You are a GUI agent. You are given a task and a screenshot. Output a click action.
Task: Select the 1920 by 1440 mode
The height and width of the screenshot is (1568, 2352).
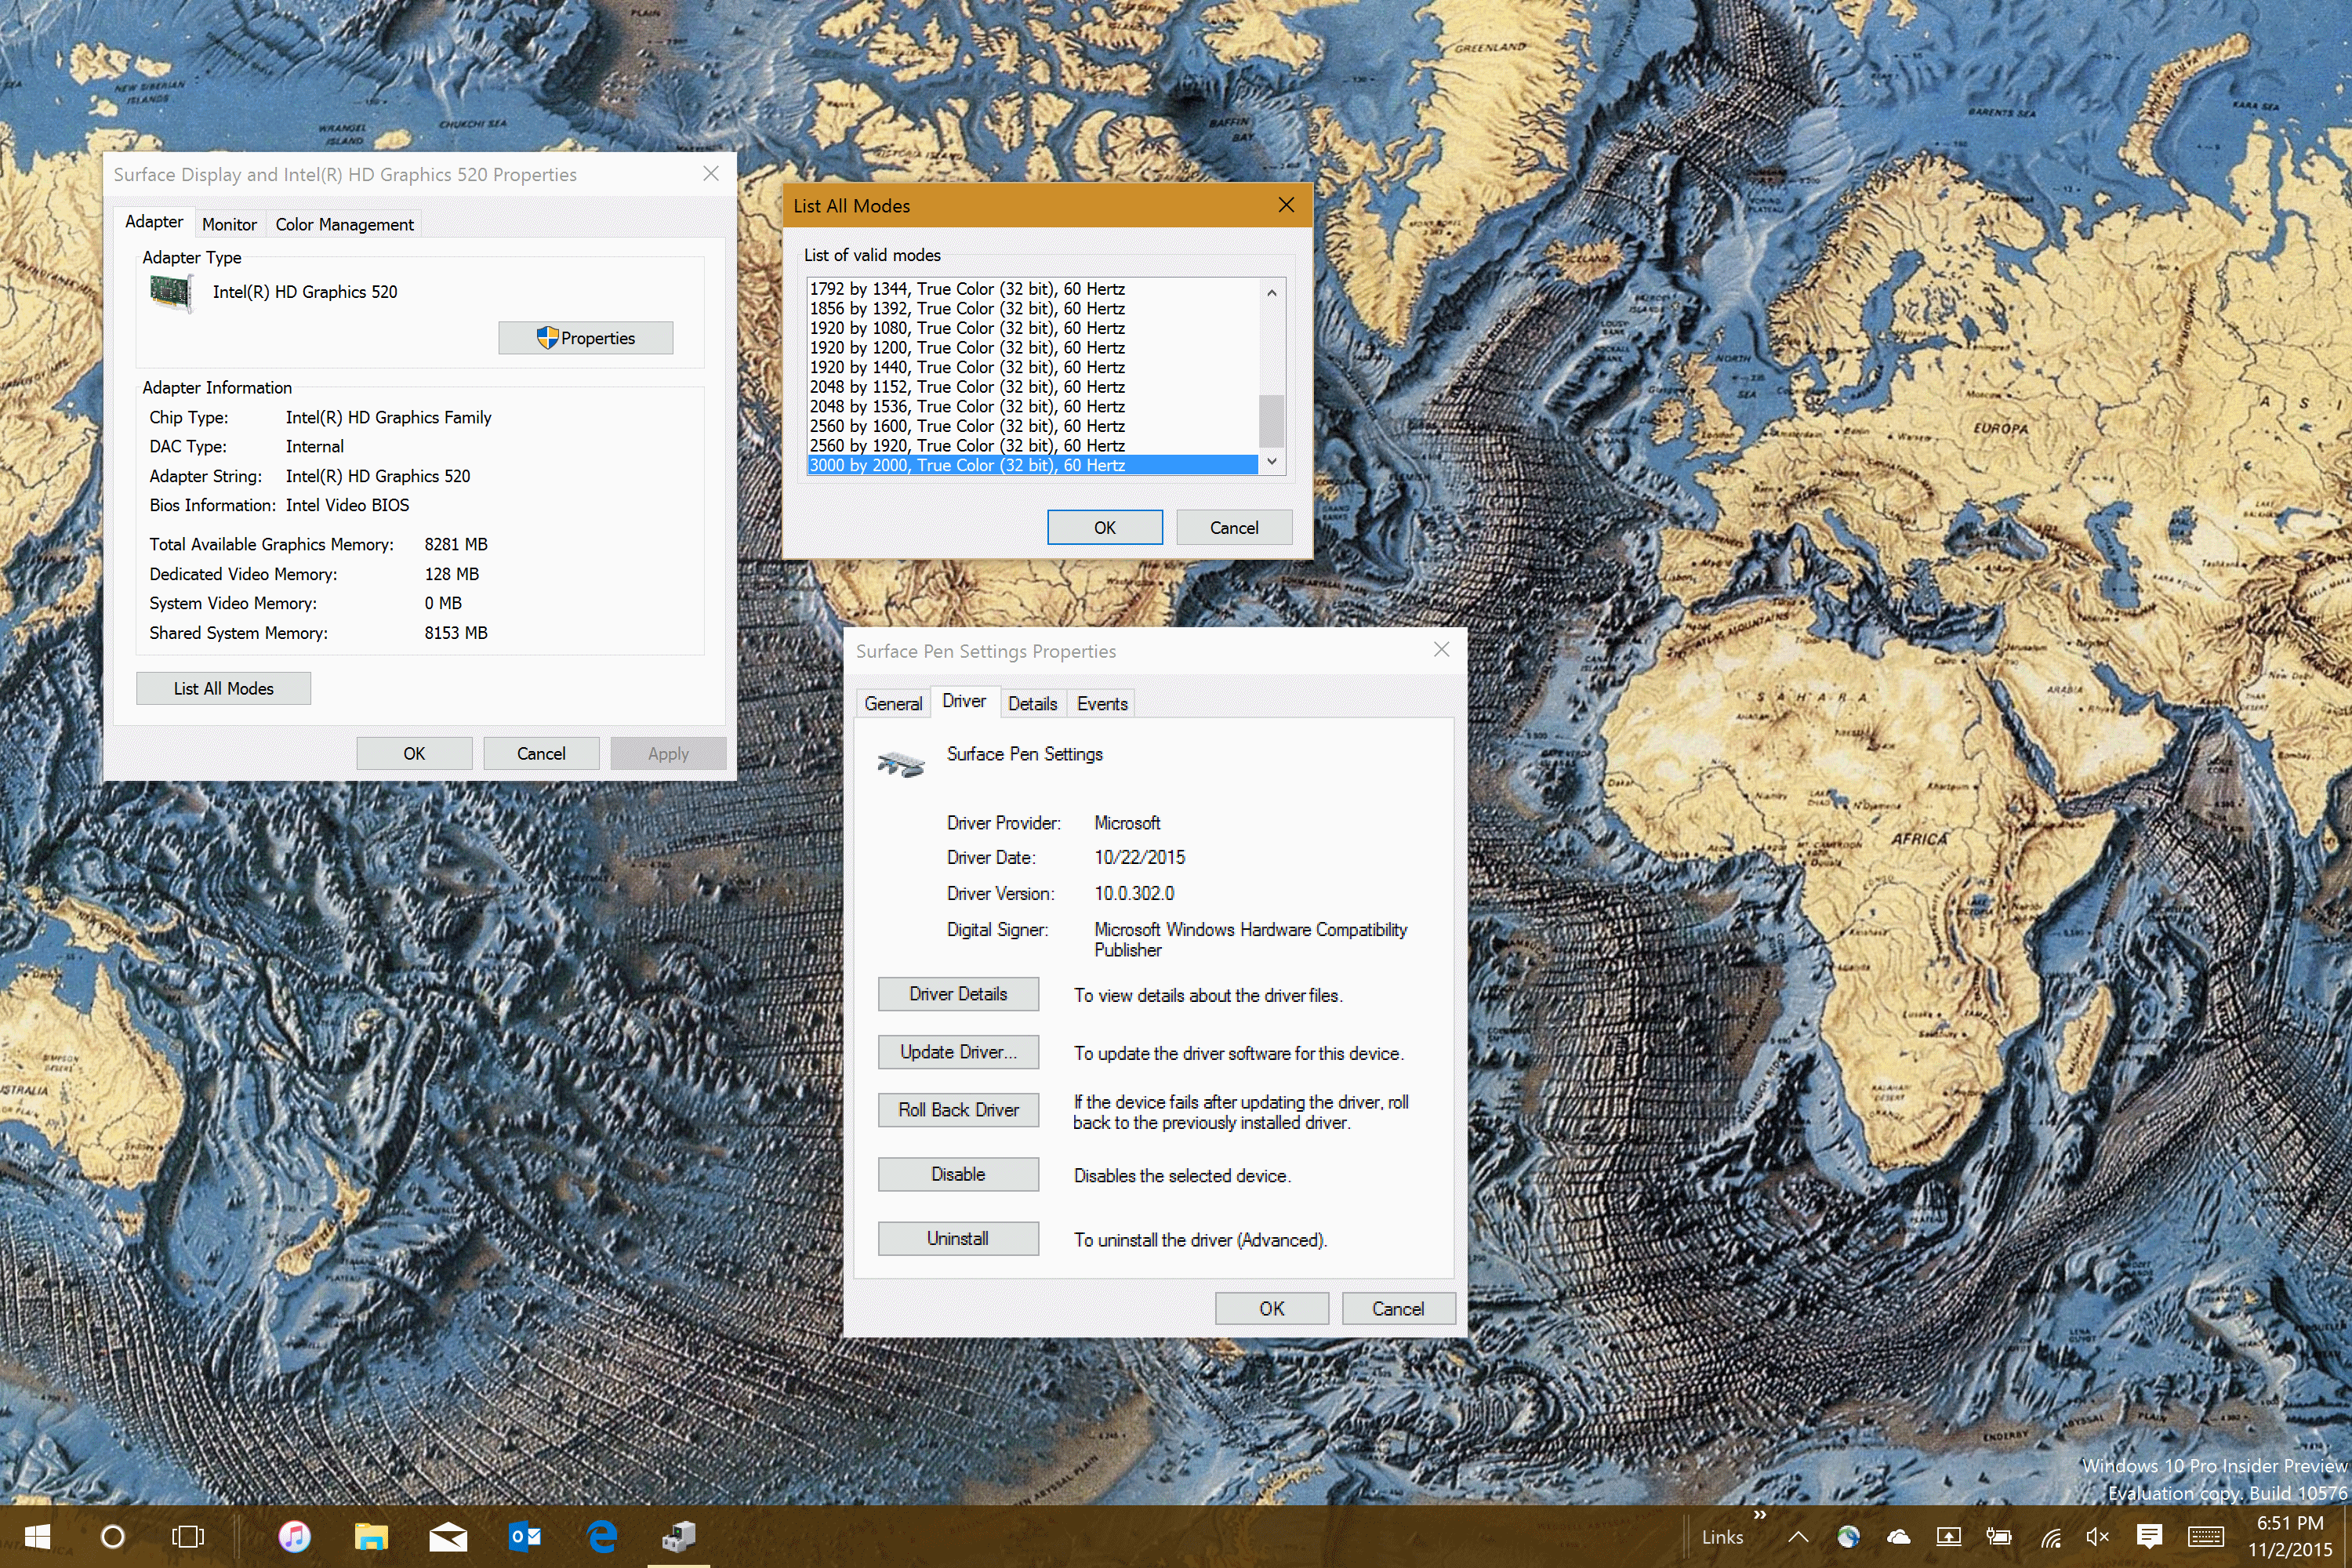tap(1032, 367)
